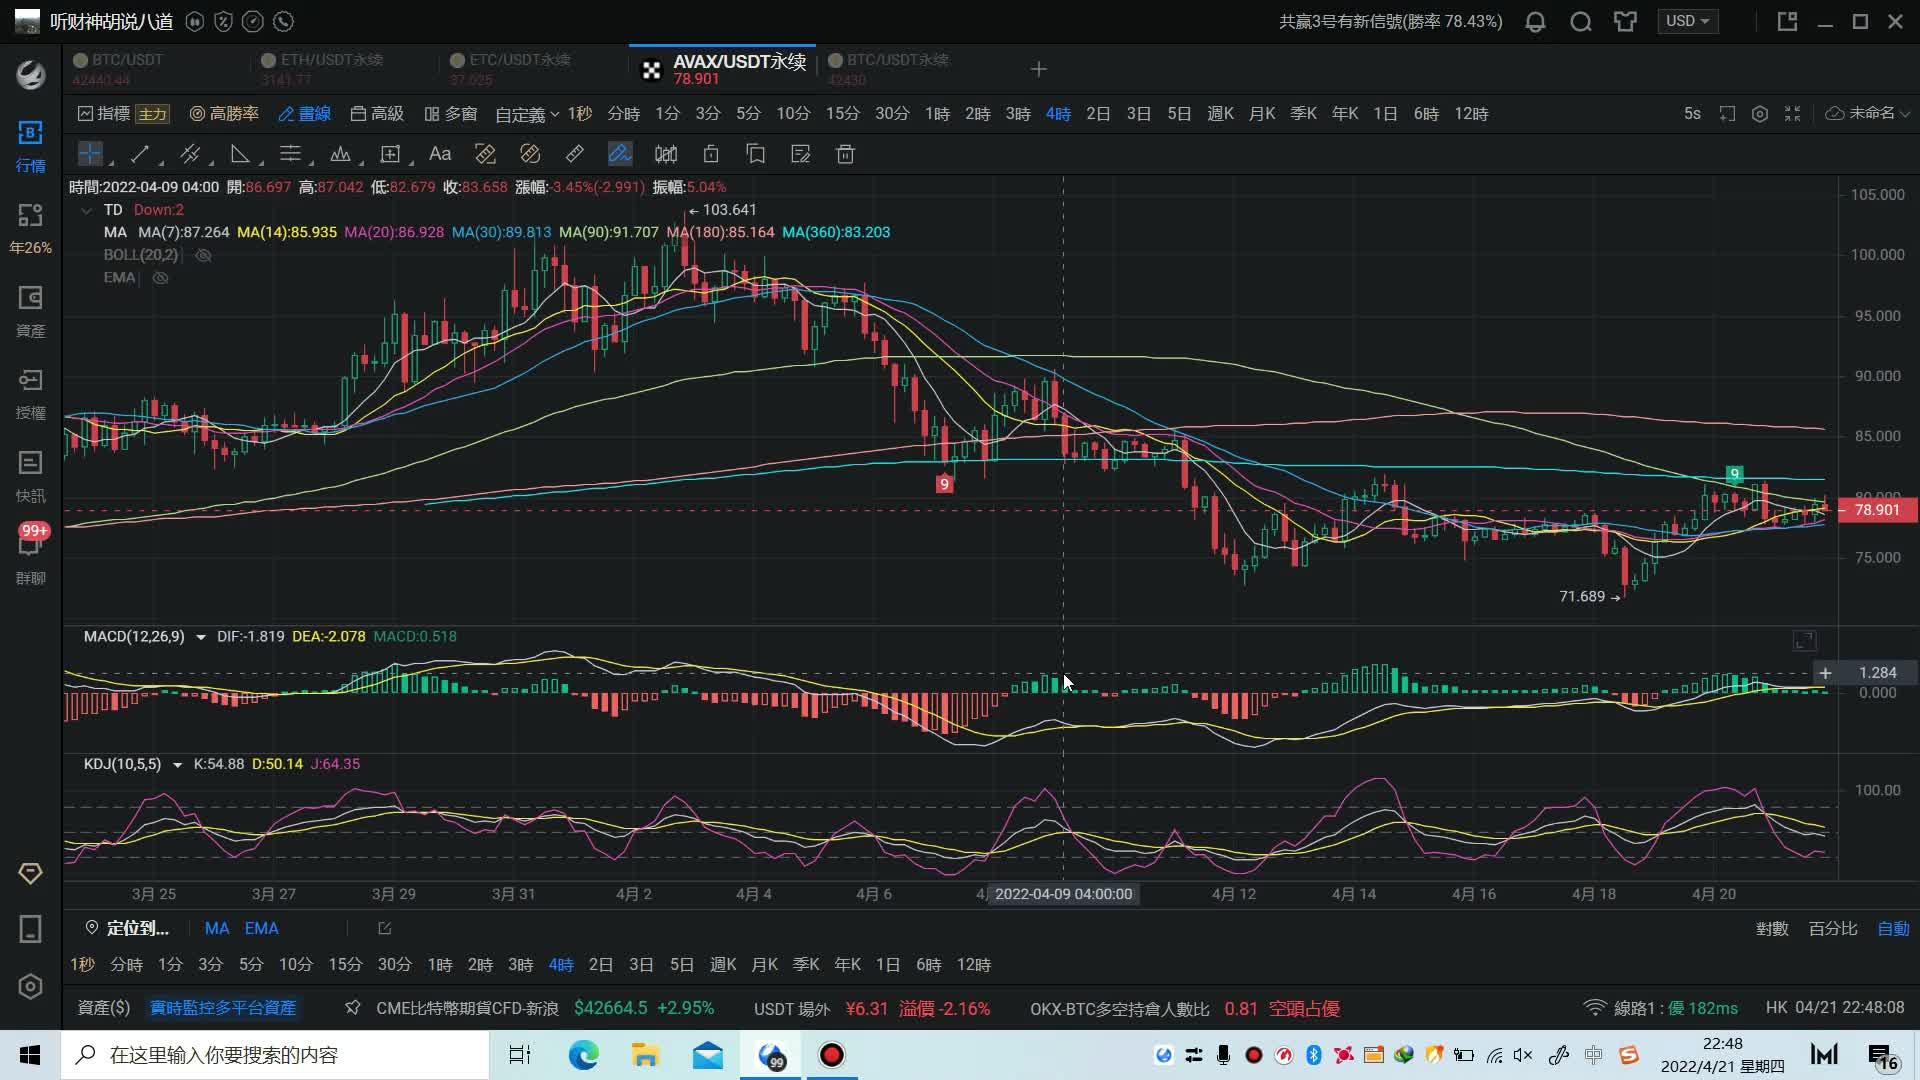1920x1080 pixels.
Task: Open the 授權 authorization sidebar section
Action: click(30, 394)
